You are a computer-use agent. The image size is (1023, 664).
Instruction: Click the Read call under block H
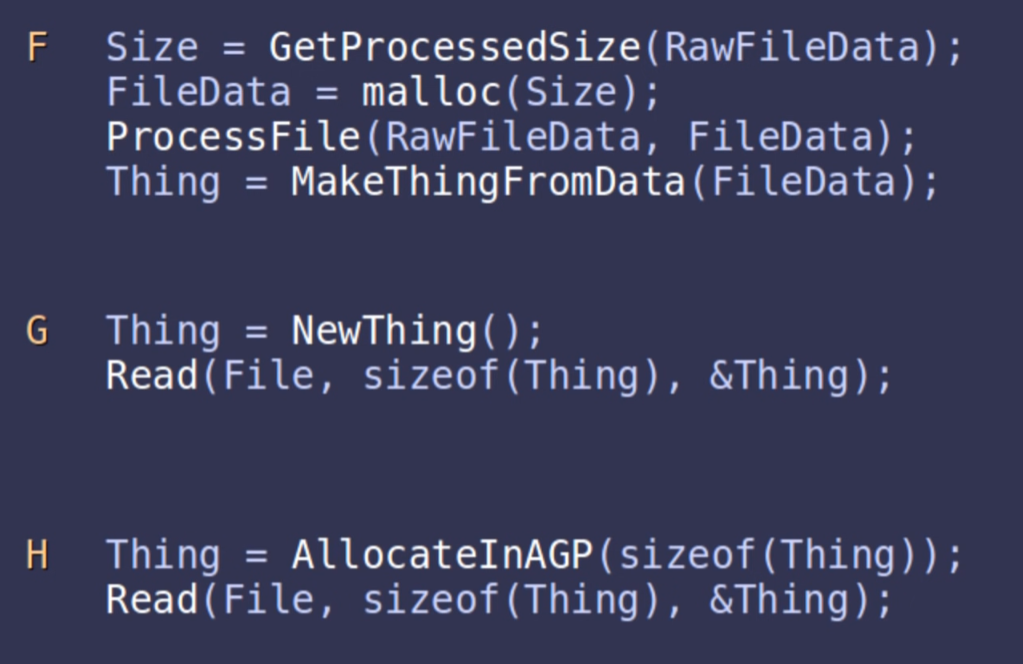(153, 600)
